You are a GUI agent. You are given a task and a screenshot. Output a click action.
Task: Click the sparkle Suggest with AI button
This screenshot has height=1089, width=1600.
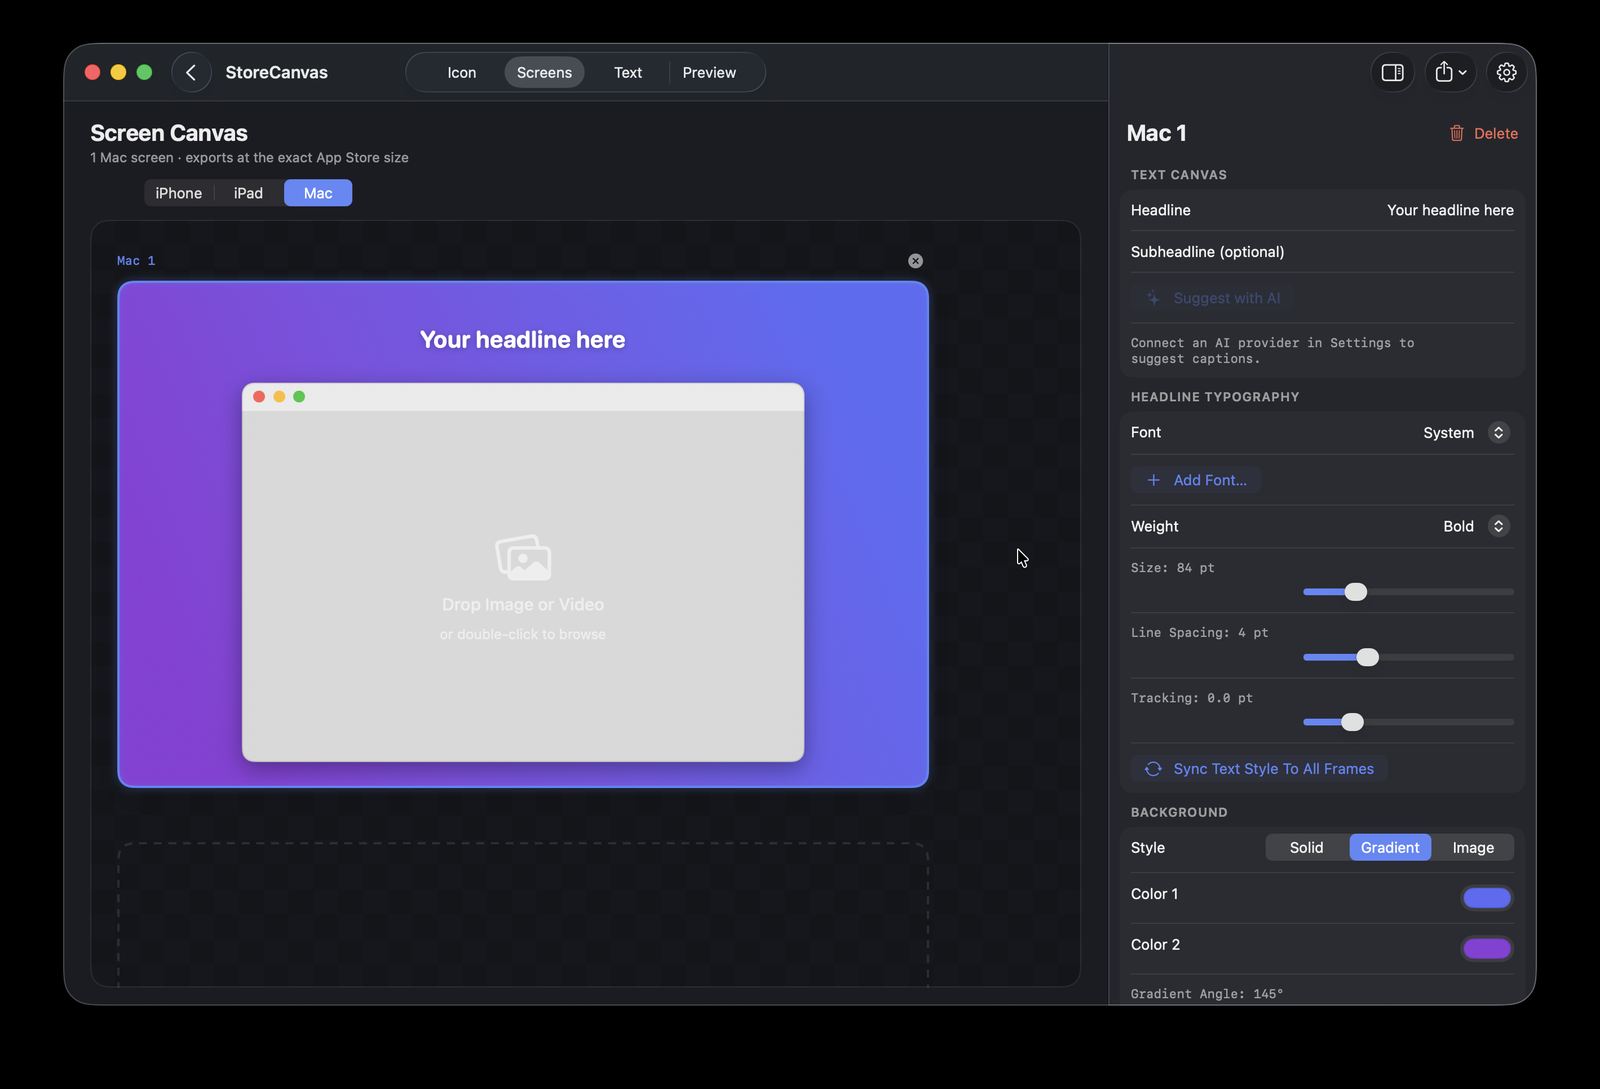pyautogui.click(x=1212, y=298)
